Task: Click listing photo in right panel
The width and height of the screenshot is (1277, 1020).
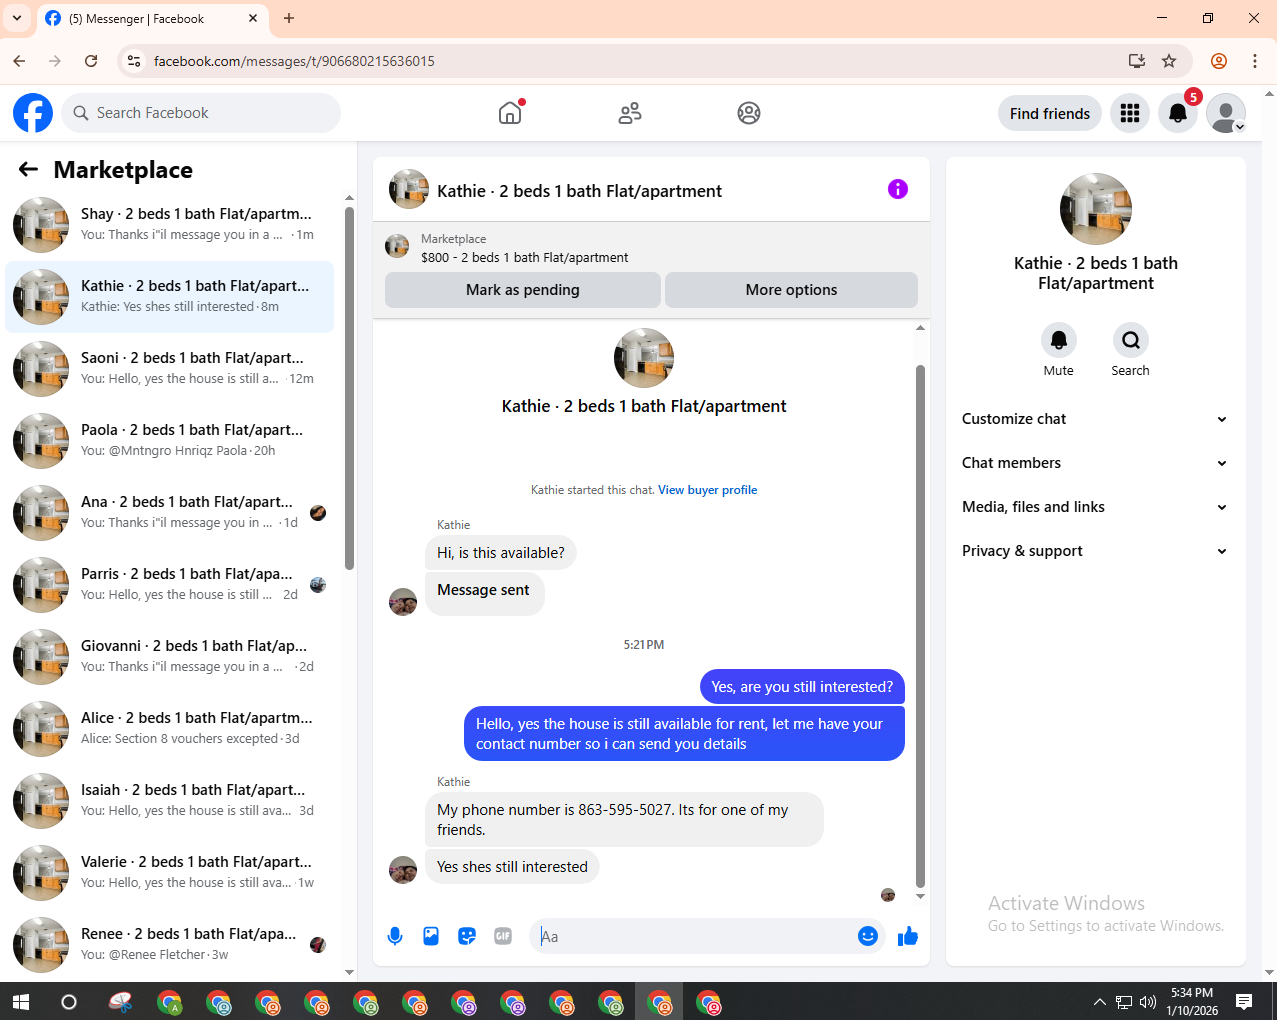Action: [1096, 209]
